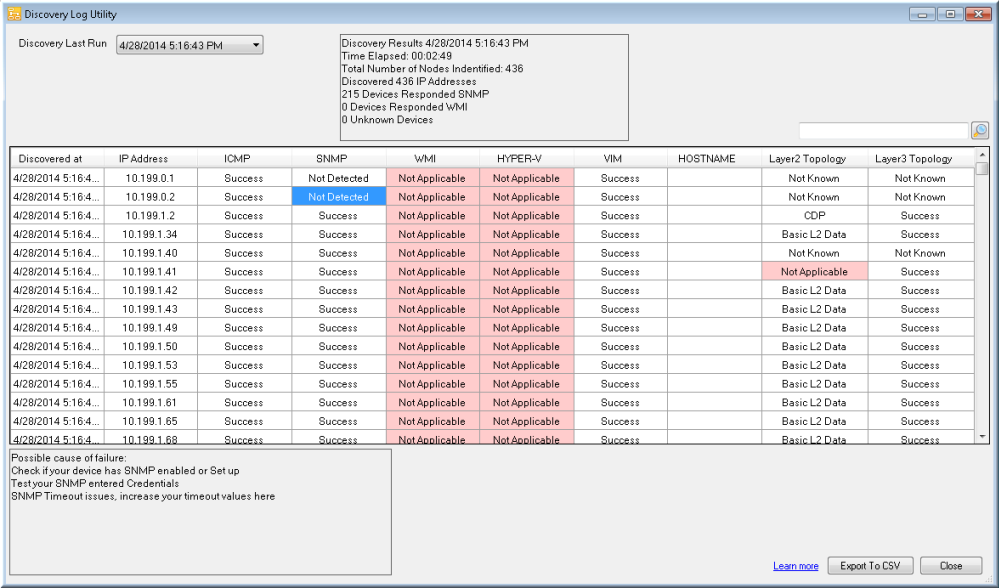This screenshot has height=588, width=999.
Task: Click Layer3 Not Known cell for 10.199.0.1
Action: click(921, 178)
